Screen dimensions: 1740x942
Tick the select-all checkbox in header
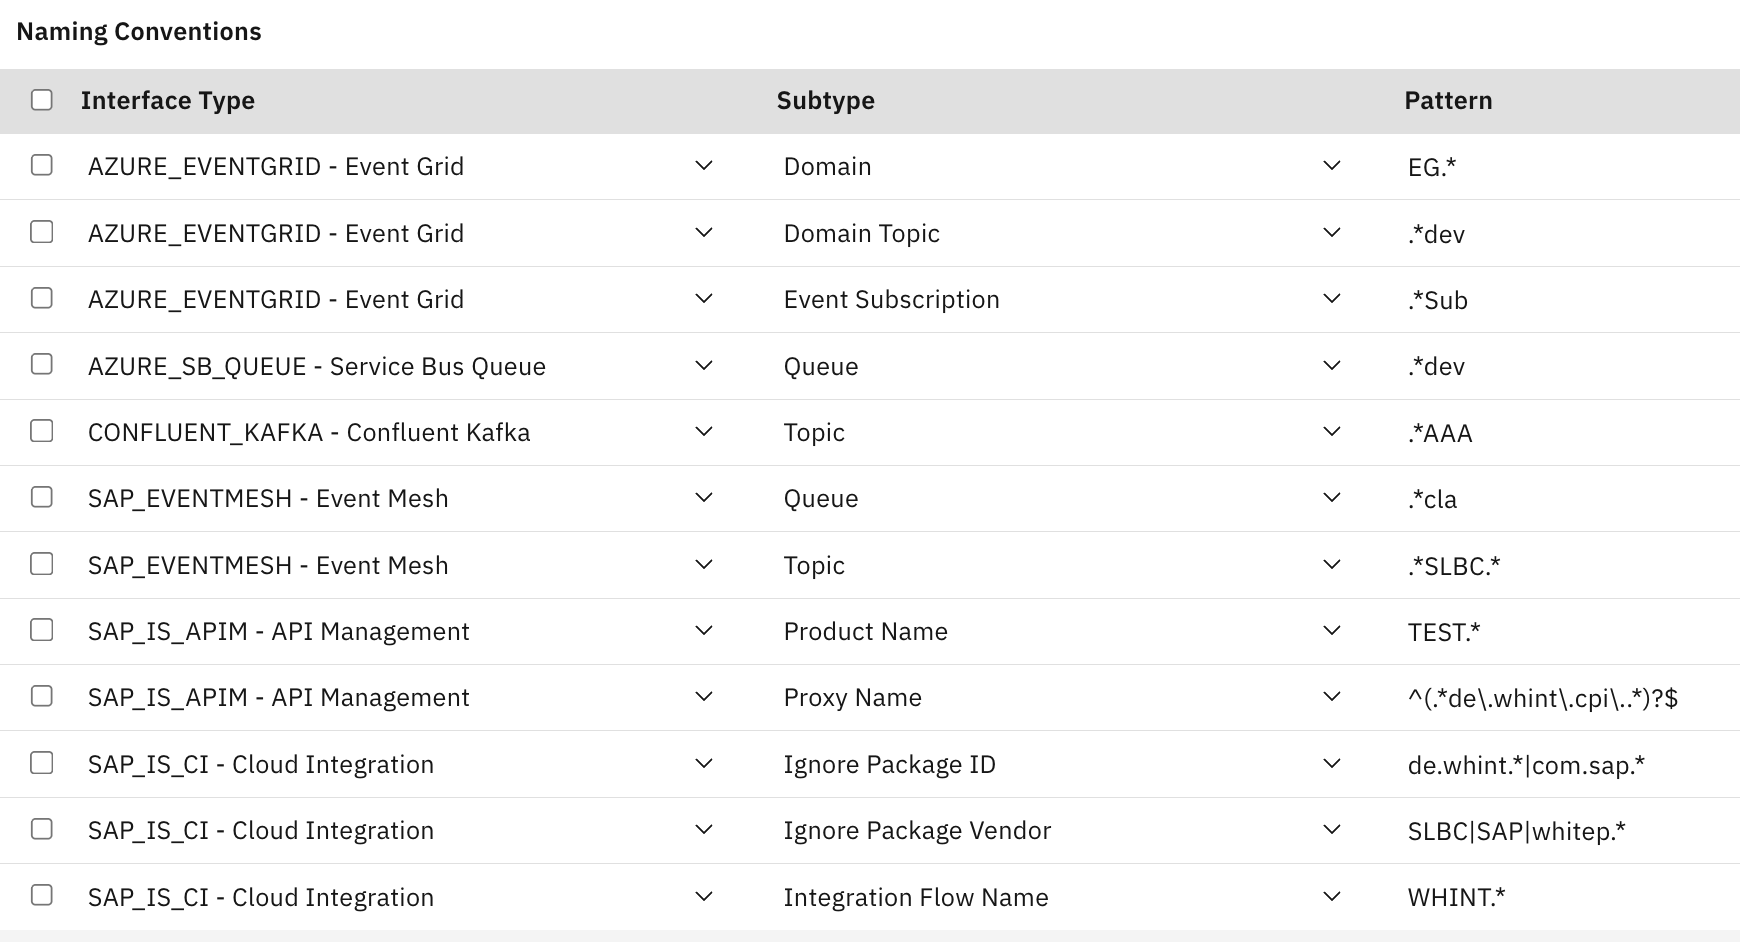point(42,100)
